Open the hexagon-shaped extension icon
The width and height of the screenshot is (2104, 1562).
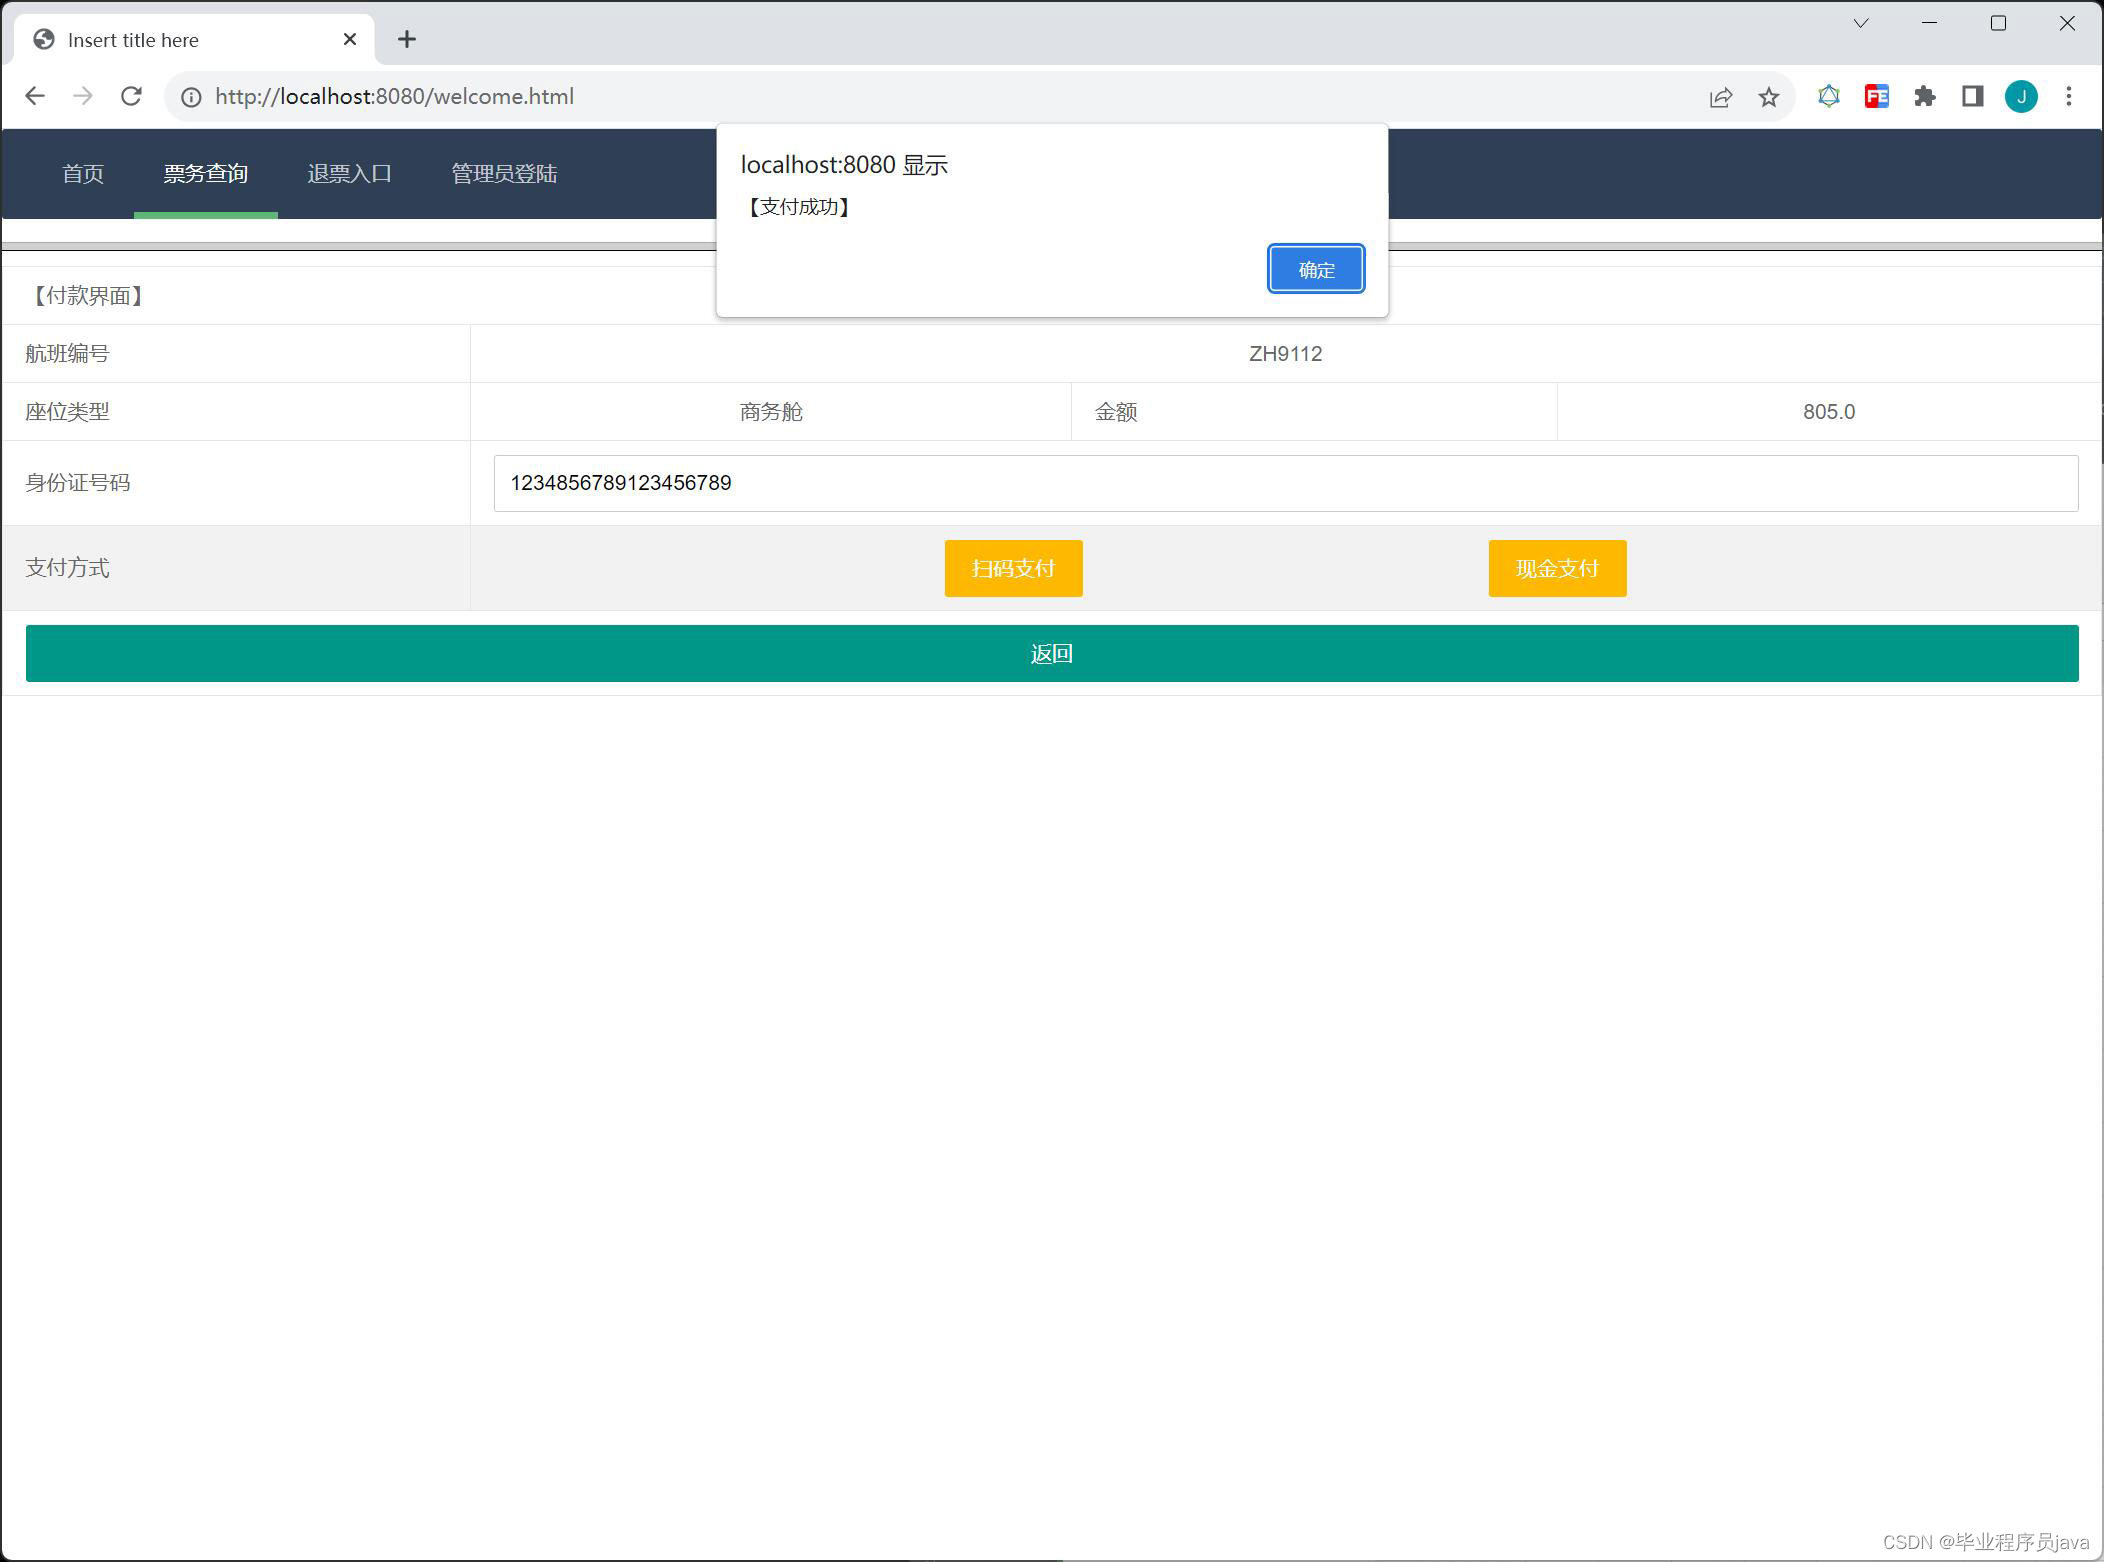pos(1829,96)
